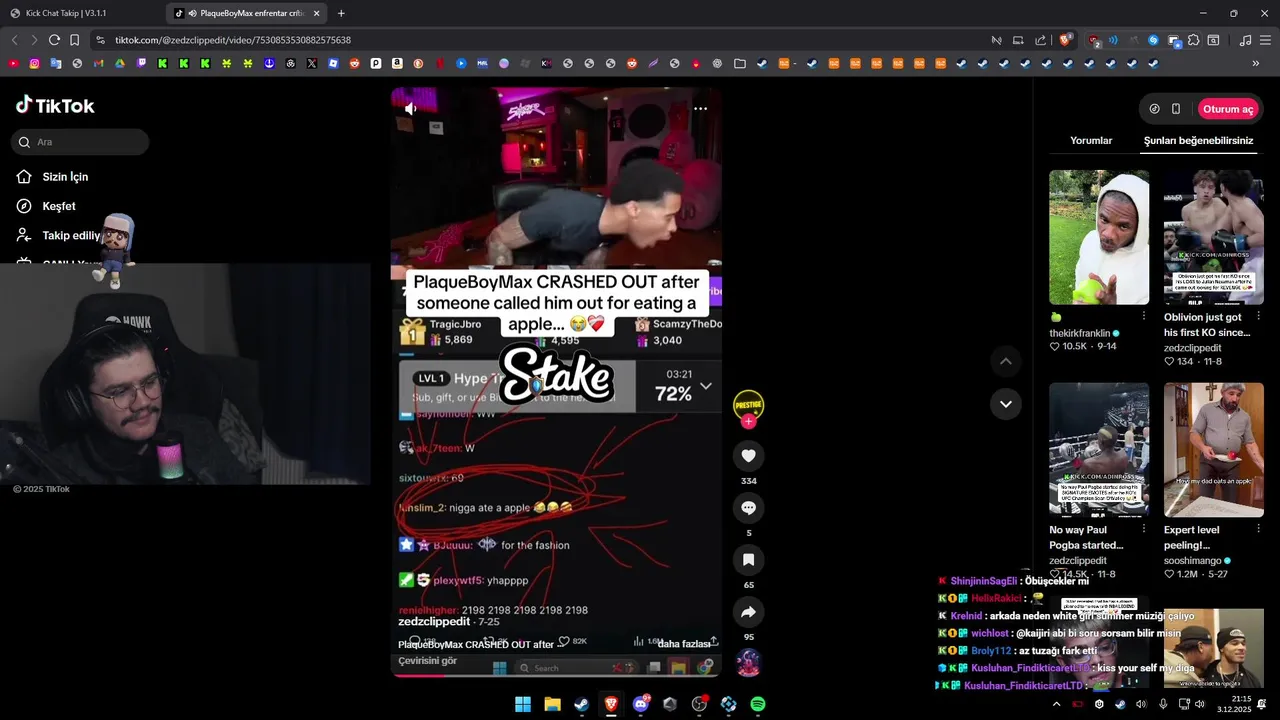The width and height of the screenshot is (1280, 720).
Task: Click the zedzclippedit author name under video
Action: pyautogui.click(x=434, y=622)
